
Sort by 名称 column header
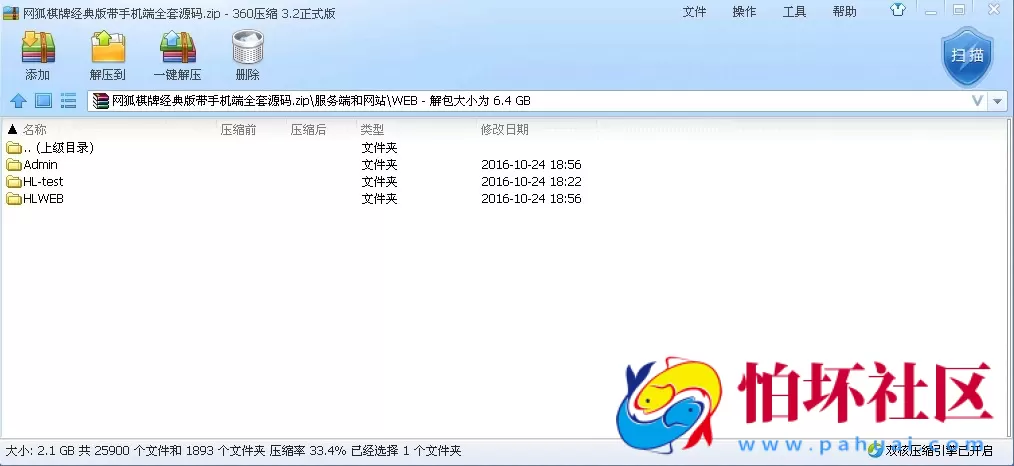[x=34, y=130]
